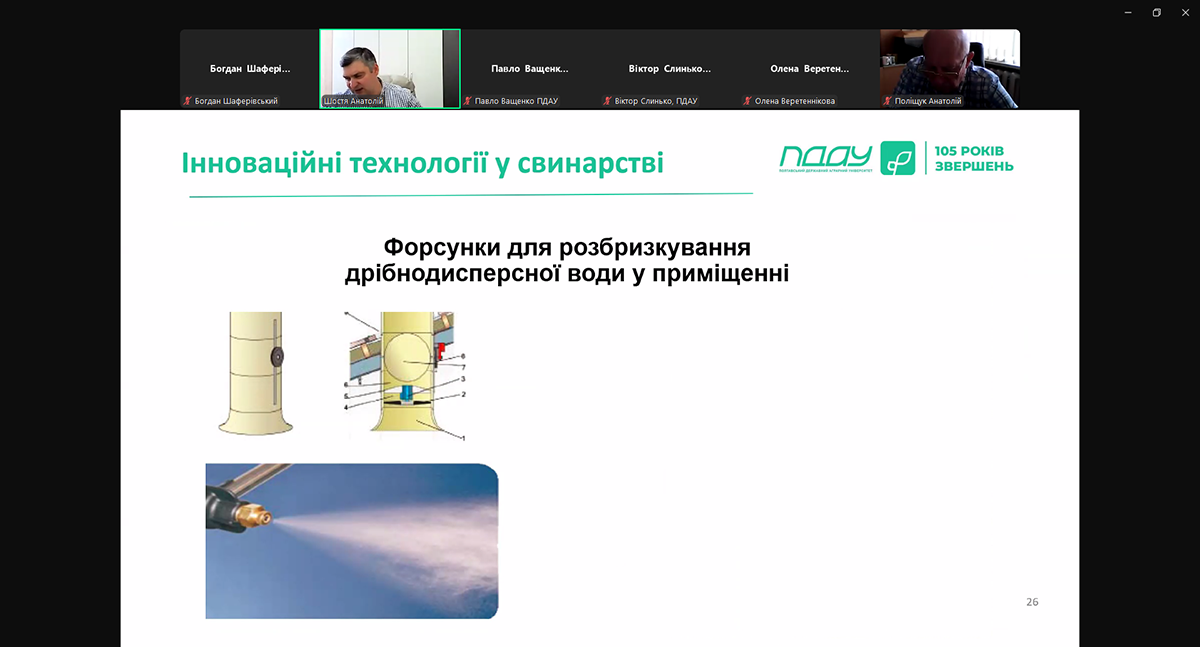The width and height of the screenshot is (1200, 647).
Task: Click the slide page number 26
Action: pyautogui.click(x=1032, y=602)
